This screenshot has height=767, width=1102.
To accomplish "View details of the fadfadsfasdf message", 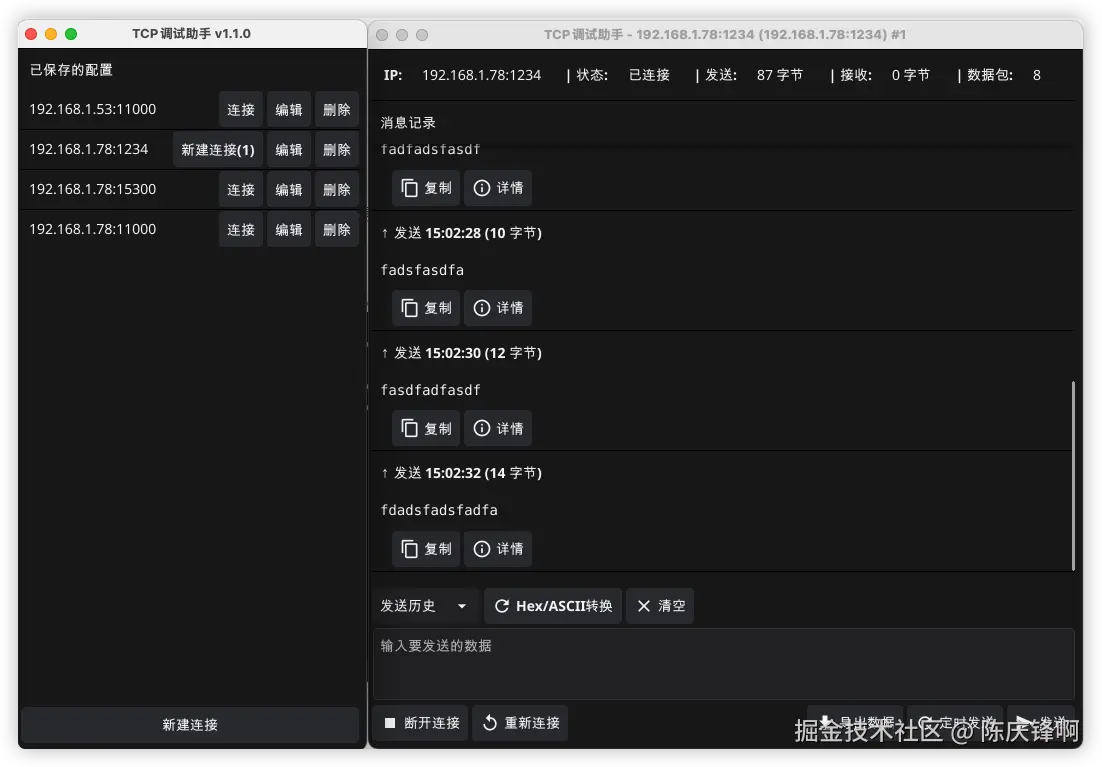I will pyautogui.click(x=497, y=187).
